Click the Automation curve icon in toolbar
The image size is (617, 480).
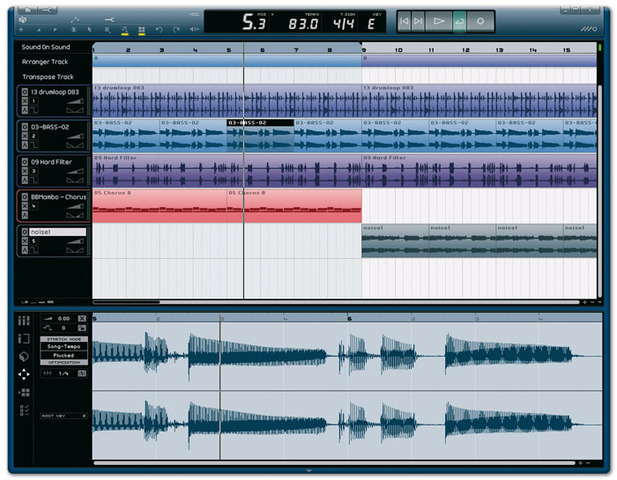pyautogui.click(x=75, y=19)
